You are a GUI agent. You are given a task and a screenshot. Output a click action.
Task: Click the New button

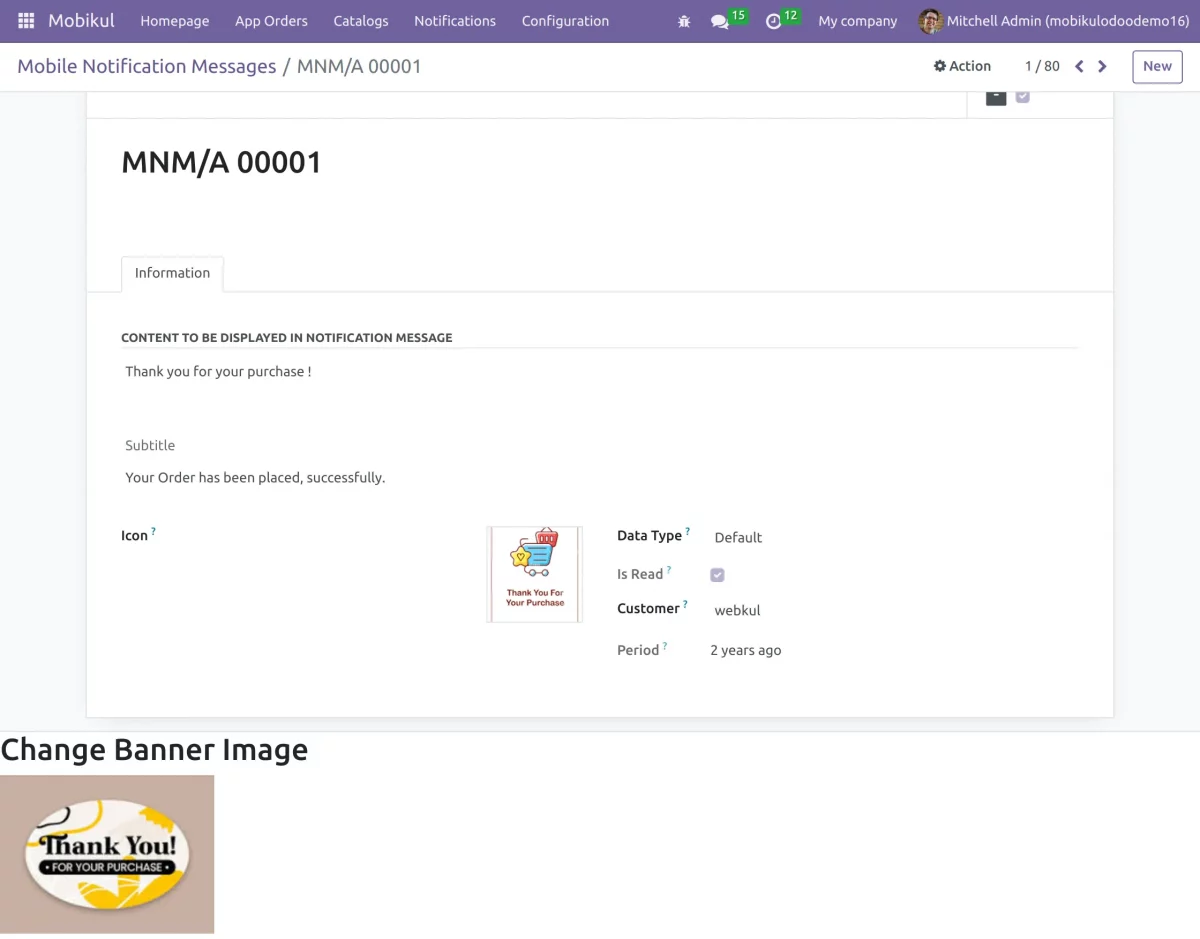tap(1157, 66)
